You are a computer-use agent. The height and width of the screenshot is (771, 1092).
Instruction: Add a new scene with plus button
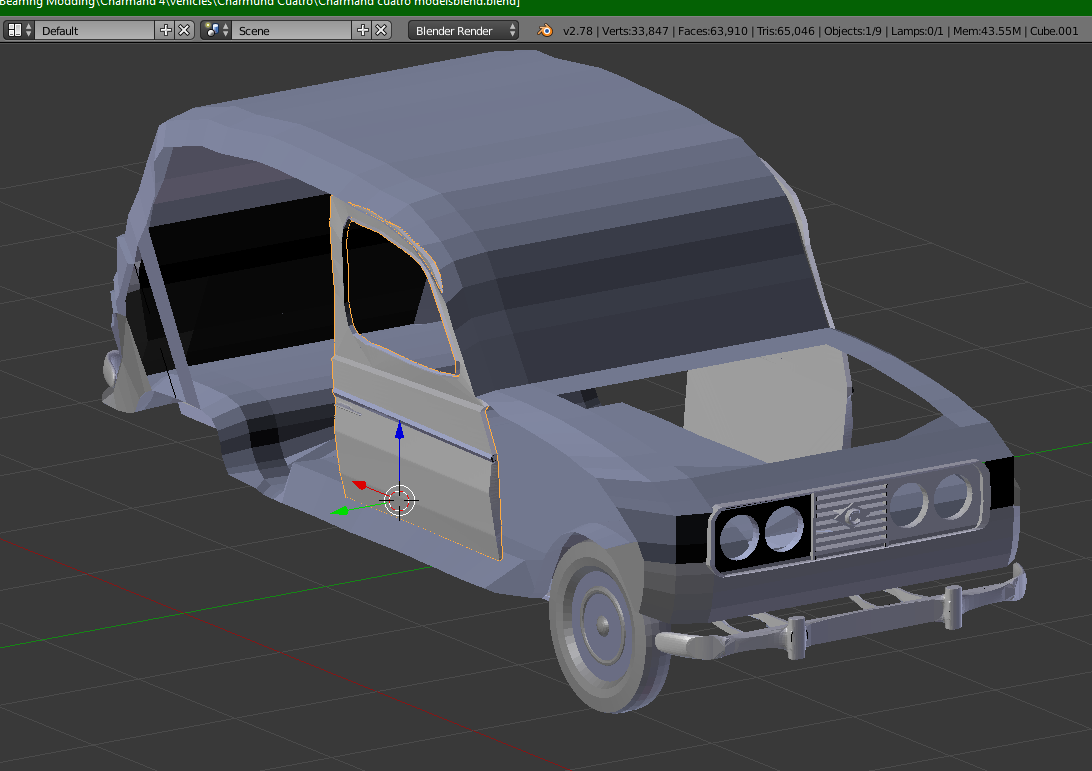(x=363, y=30)
